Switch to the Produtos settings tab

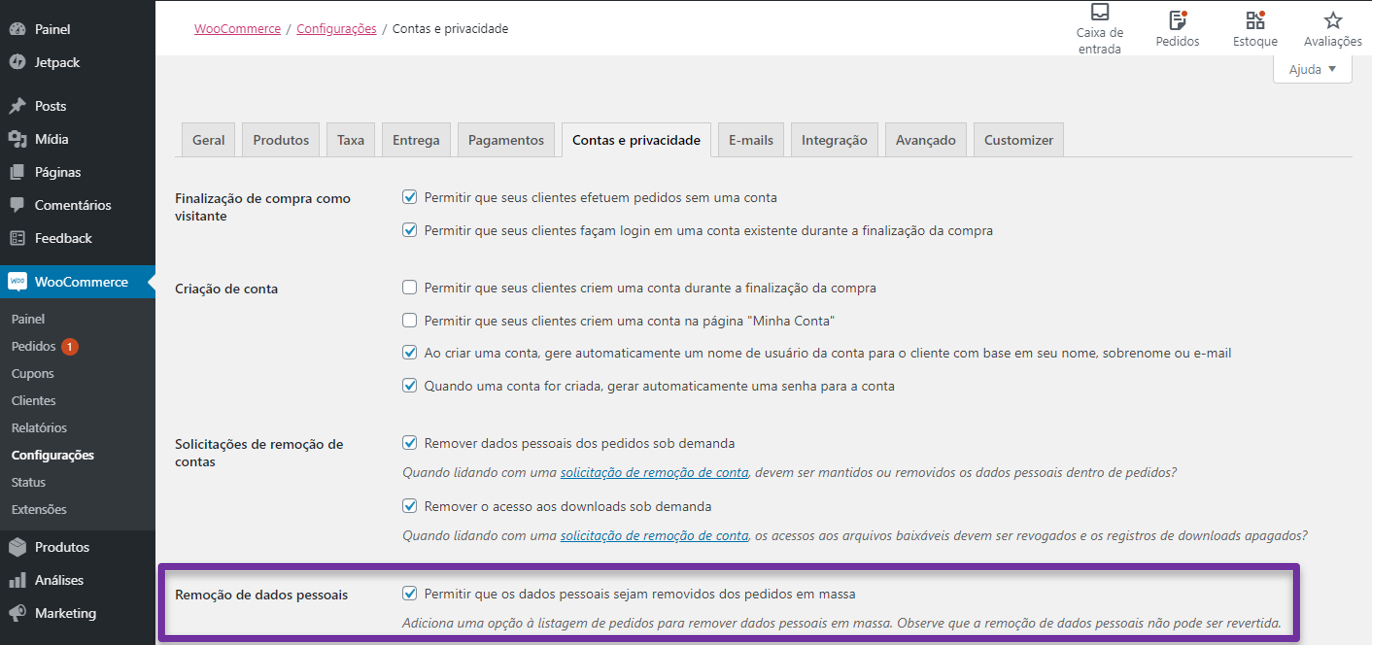(281, 140)
